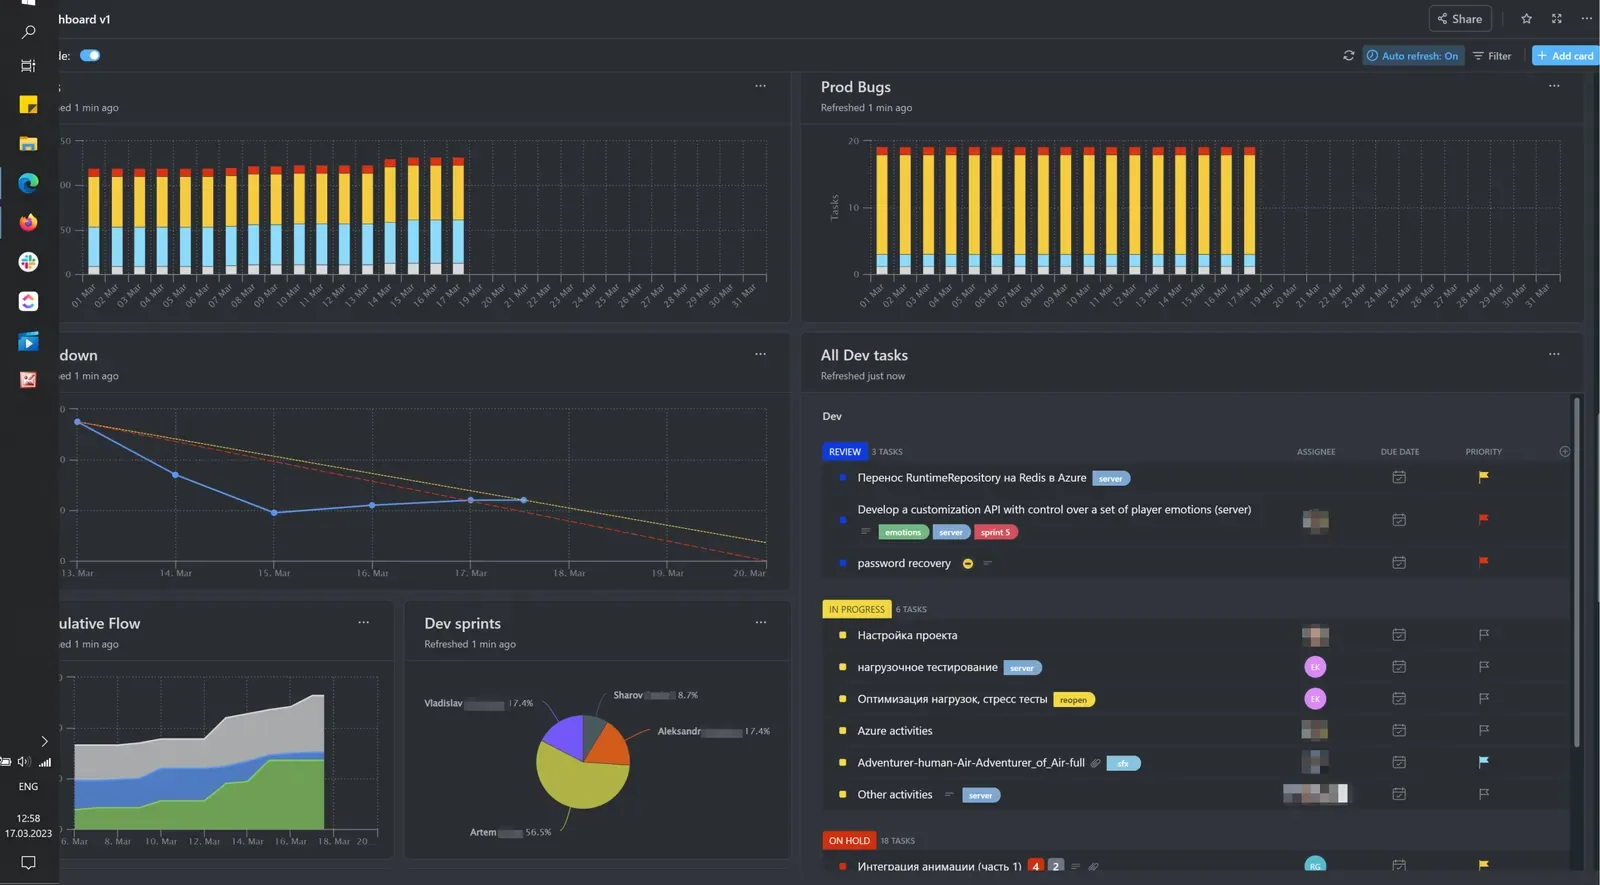Open task Adventurer-human-Air-Adventurer_of_Air-full
The image size is (1600, 885).
click(x=971, y=762)
